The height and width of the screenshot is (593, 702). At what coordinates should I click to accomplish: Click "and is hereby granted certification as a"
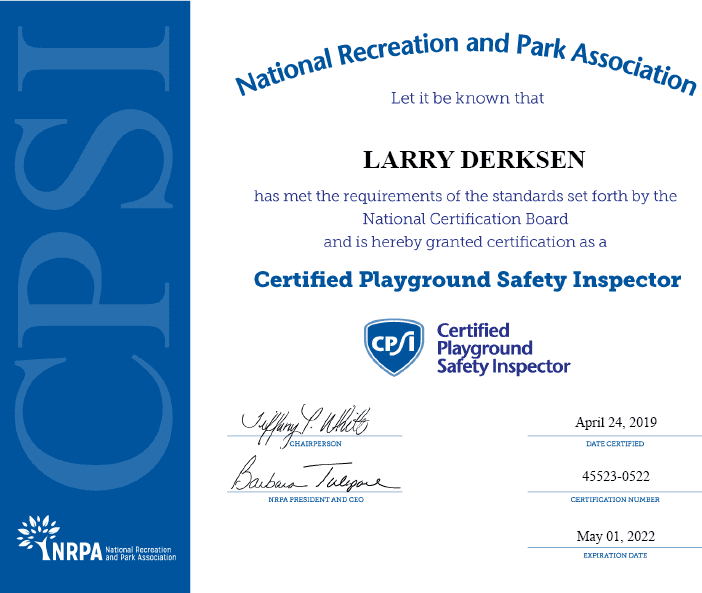pyautogui.click(x=465, y=242)
